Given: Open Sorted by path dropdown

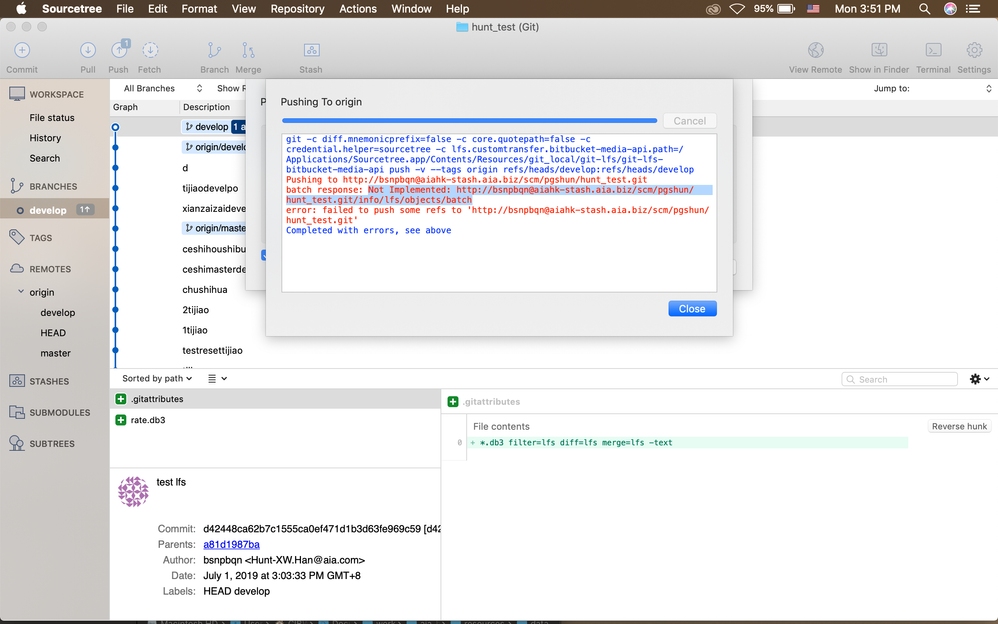Looking at the screenshot, I should [x=157, y=378].
